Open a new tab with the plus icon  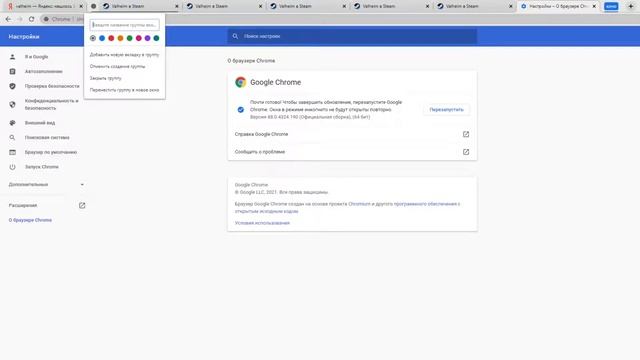point(631,6)
